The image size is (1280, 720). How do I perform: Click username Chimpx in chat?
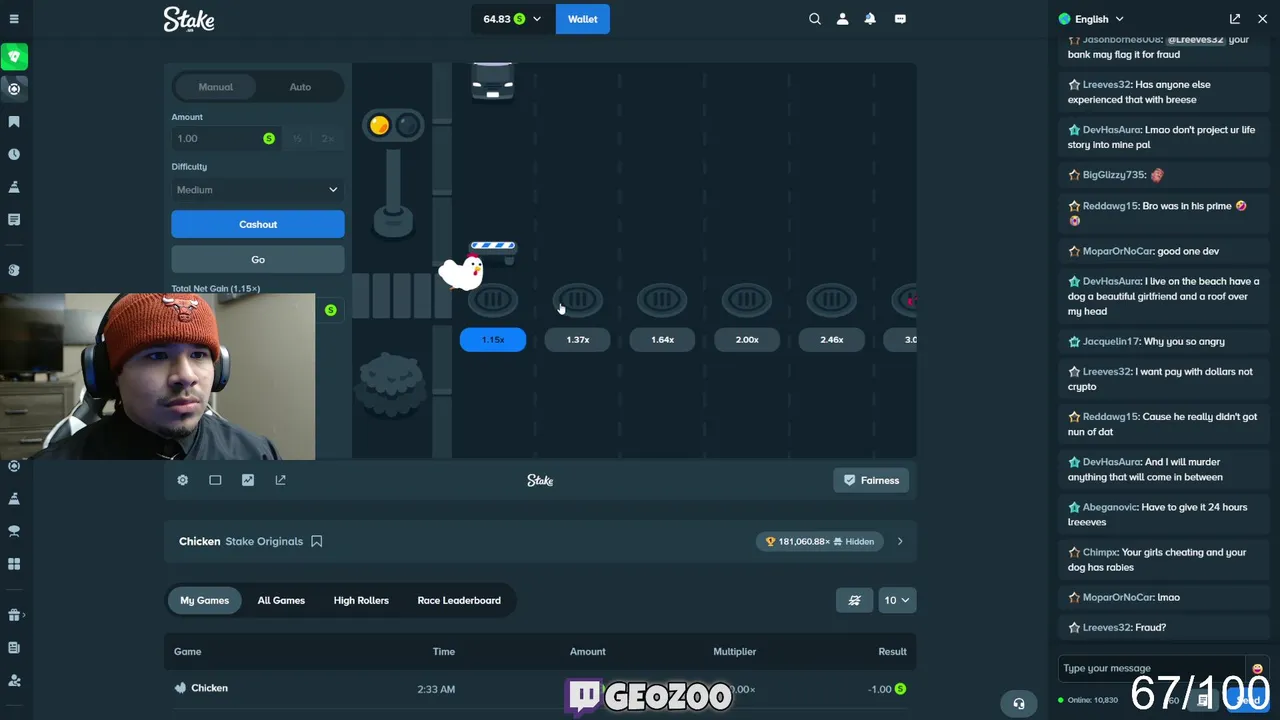pyautogui.click(x=1099, y=553)
